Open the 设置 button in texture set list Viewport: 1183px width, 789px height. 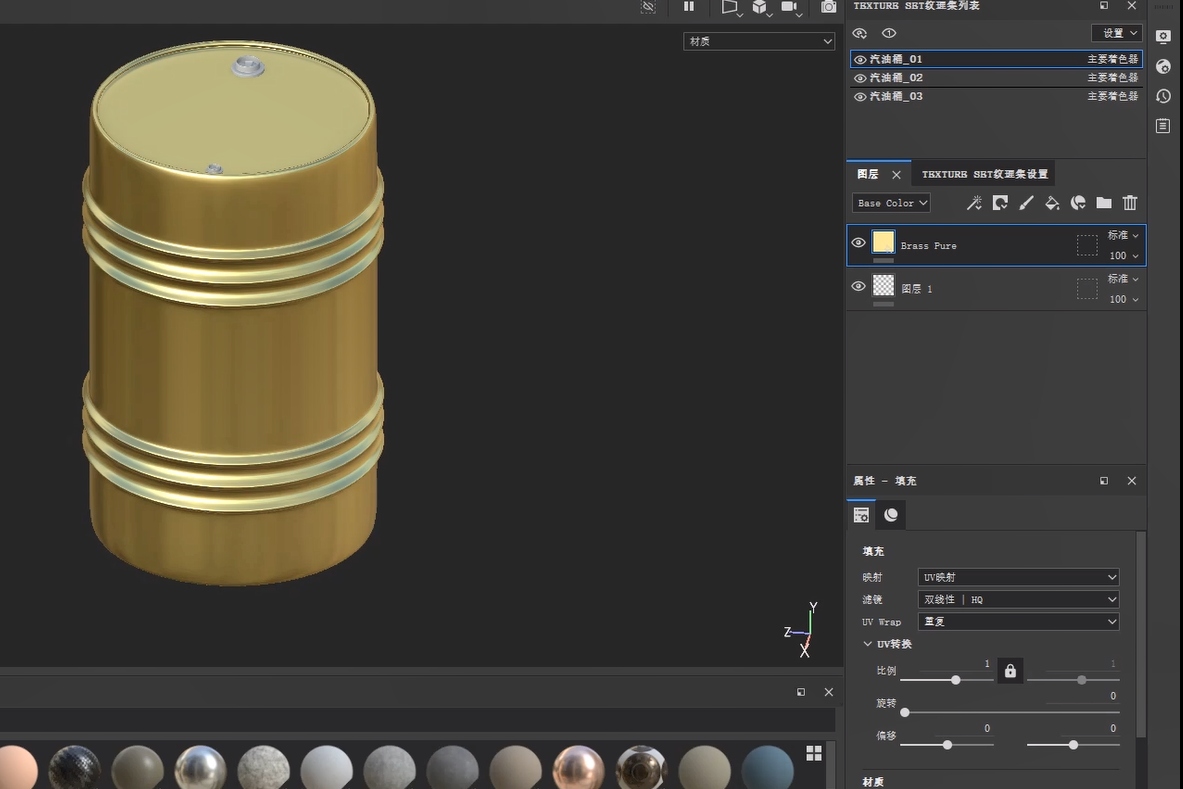[x=1116, y=33]
